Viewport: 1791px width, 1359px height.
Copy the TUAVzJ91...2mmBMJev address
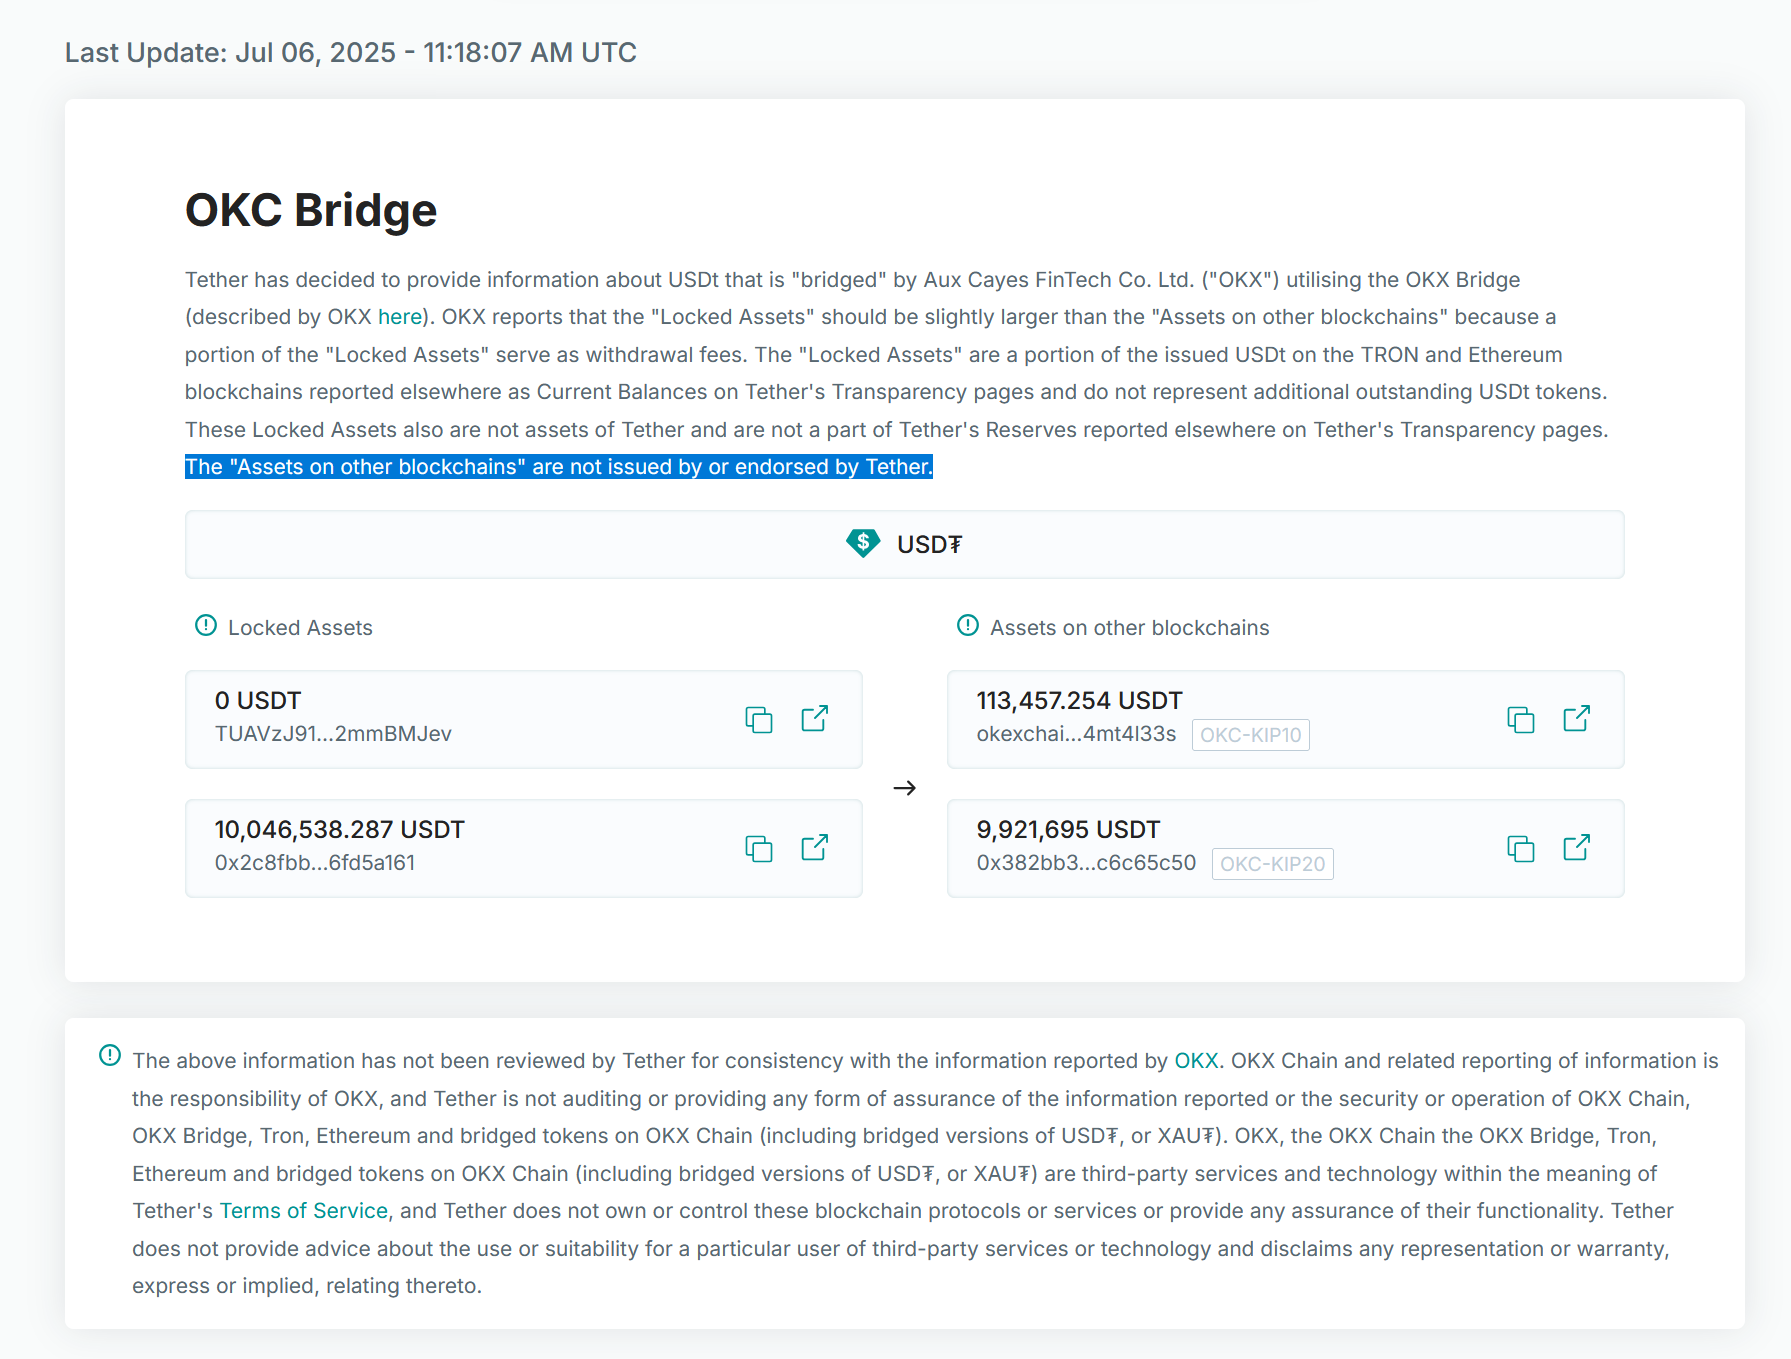click(x=759, y=719)
